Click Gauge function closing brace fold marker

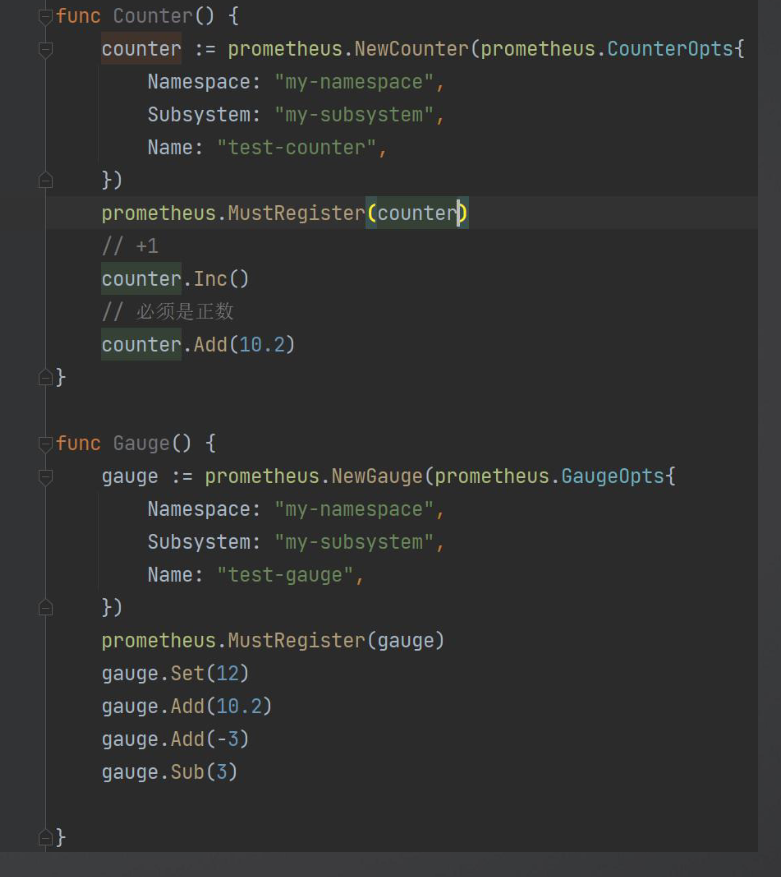click(x=45, y=837)
